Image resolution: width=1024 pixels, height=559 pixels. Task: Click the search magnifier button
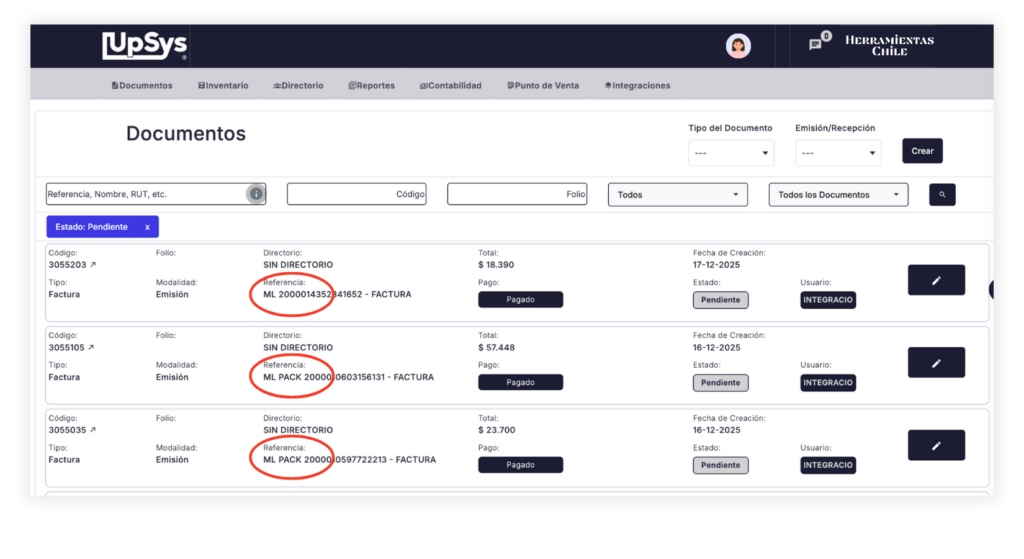click(941, 195)
